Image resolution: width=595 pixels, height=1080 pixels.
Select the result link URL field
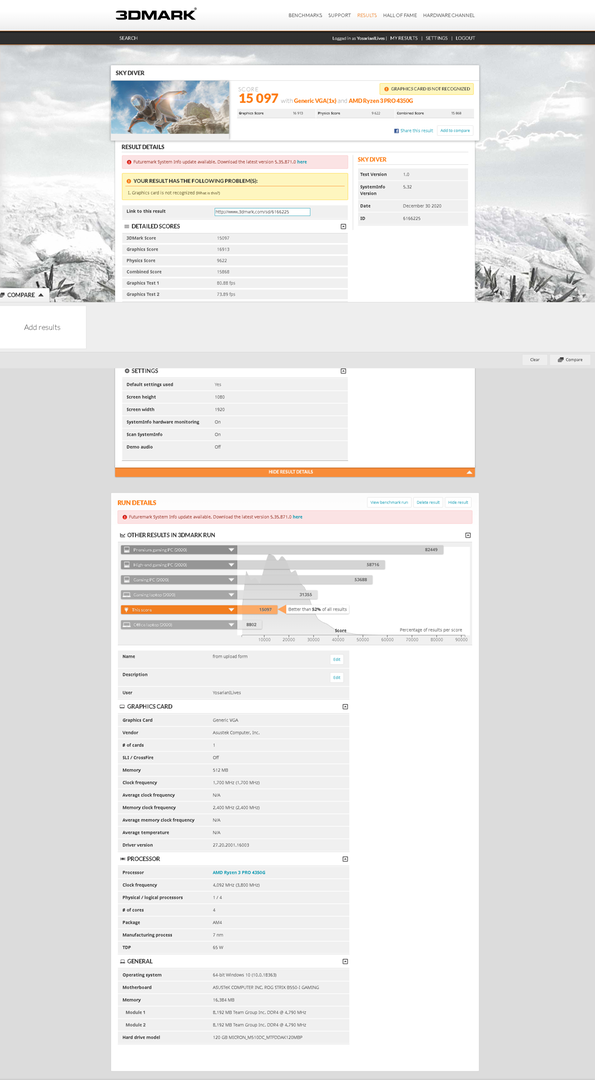pyautogui.click(x=262, y=212)
